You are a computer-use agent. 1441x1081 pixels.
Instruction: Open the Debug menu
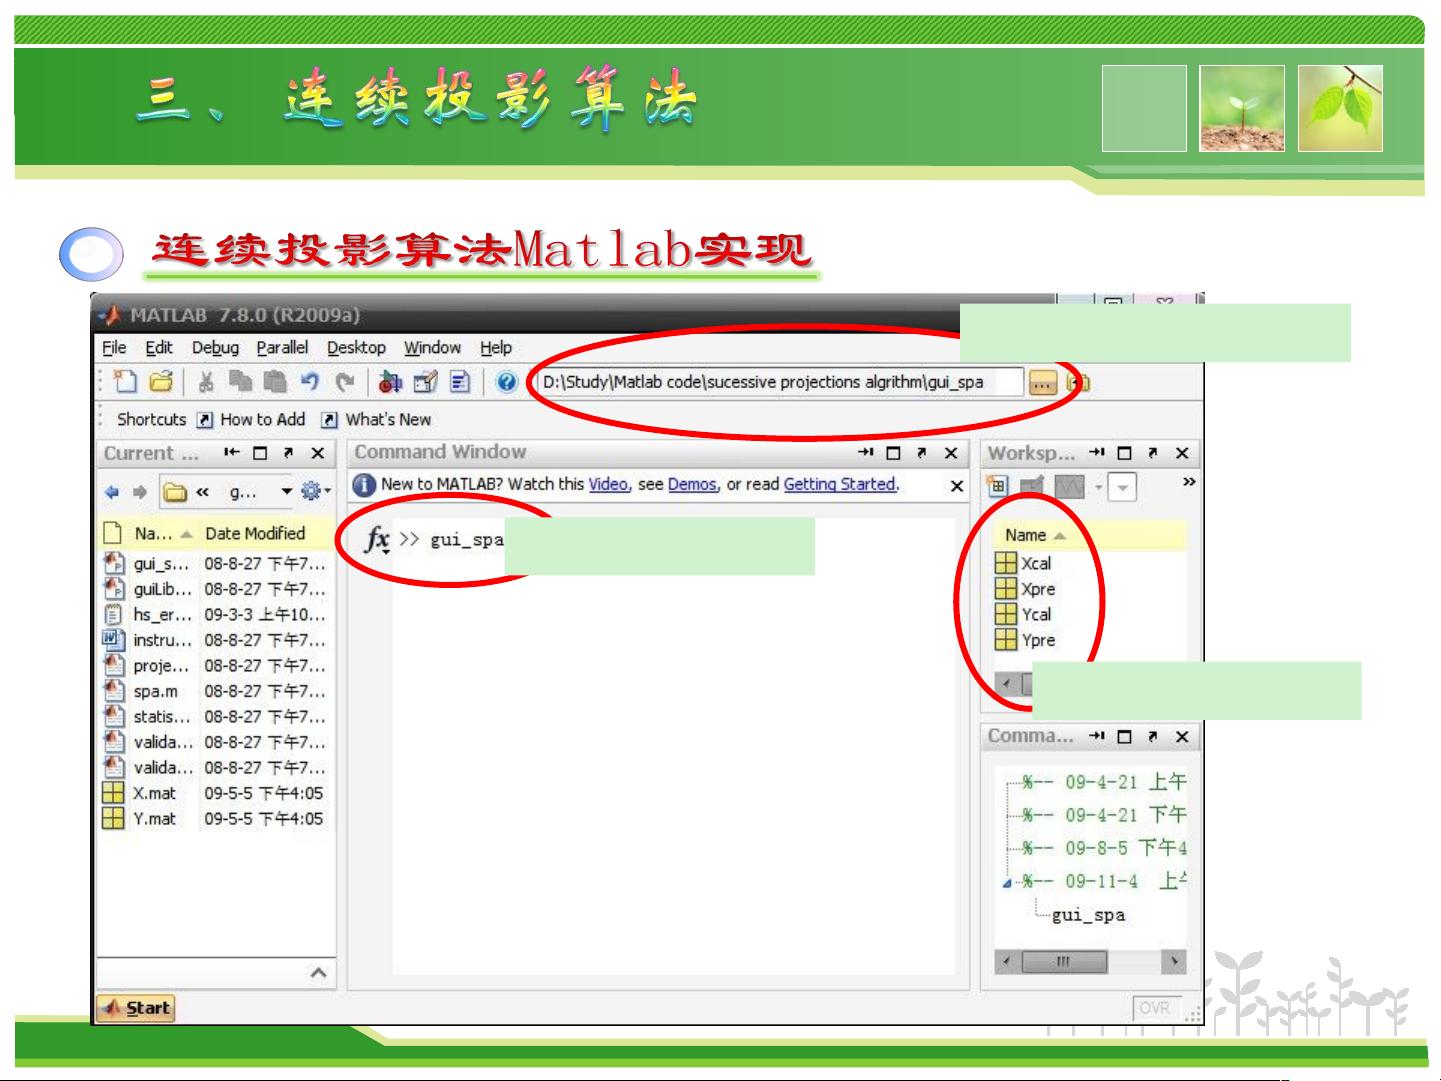tap(215, 348)
